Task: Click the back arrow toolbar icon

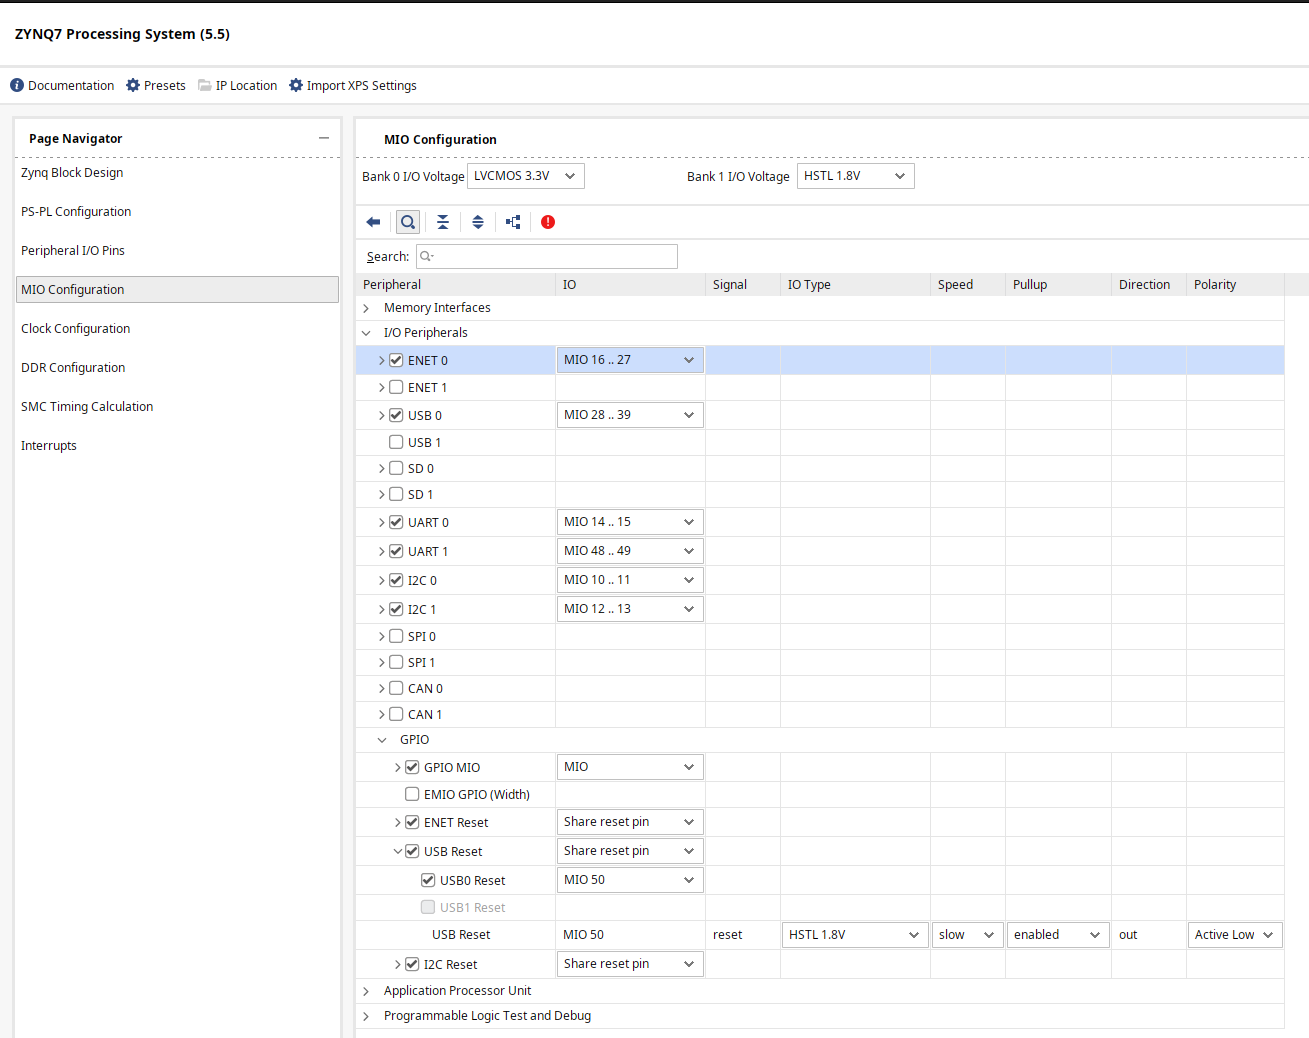Action: (x=373, y=222)
